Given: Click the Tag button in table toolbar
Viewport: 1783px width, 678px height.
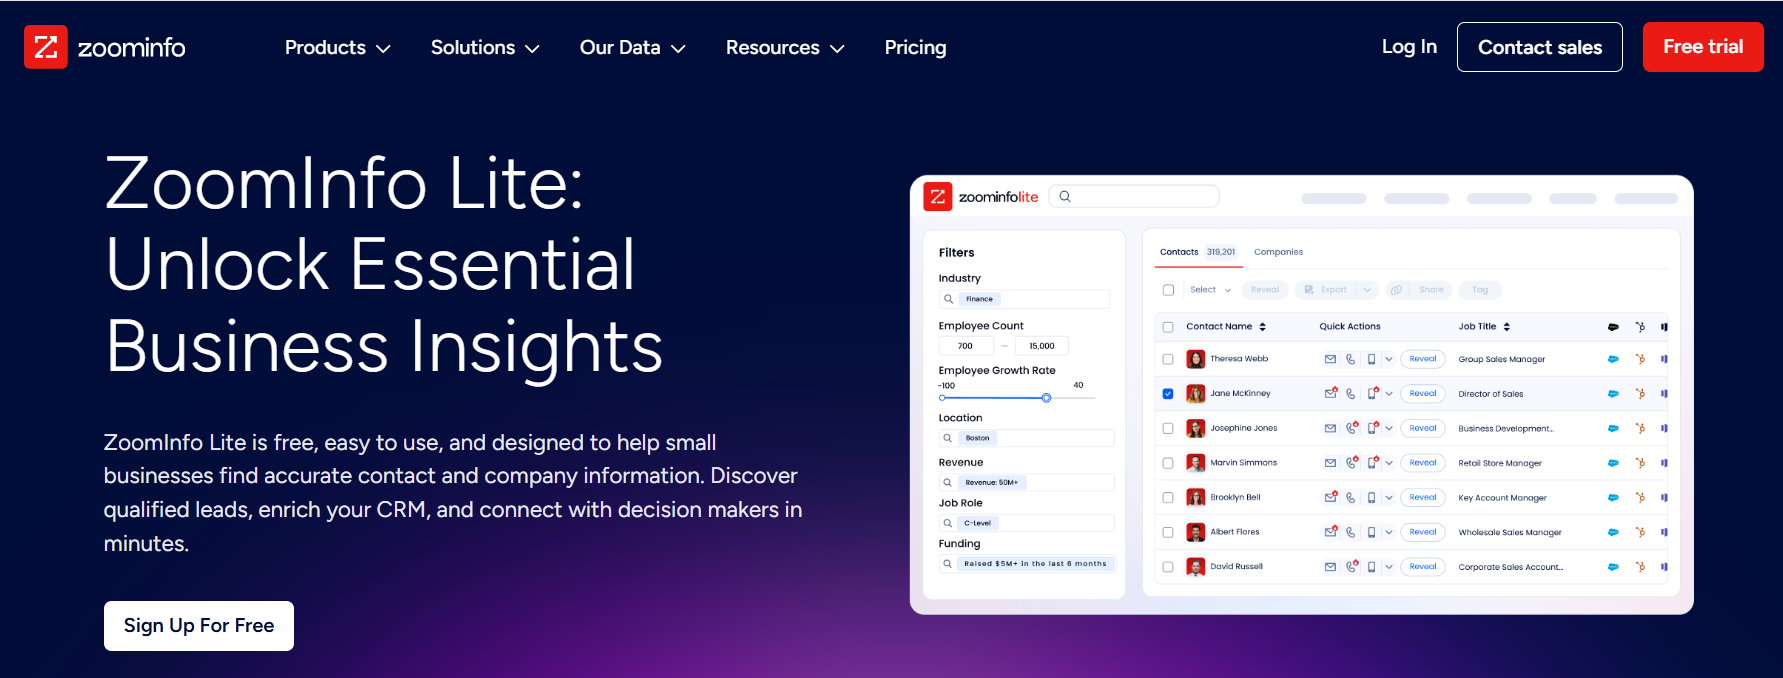Looking at the screenshot, I should click(x=1480, y=290).
